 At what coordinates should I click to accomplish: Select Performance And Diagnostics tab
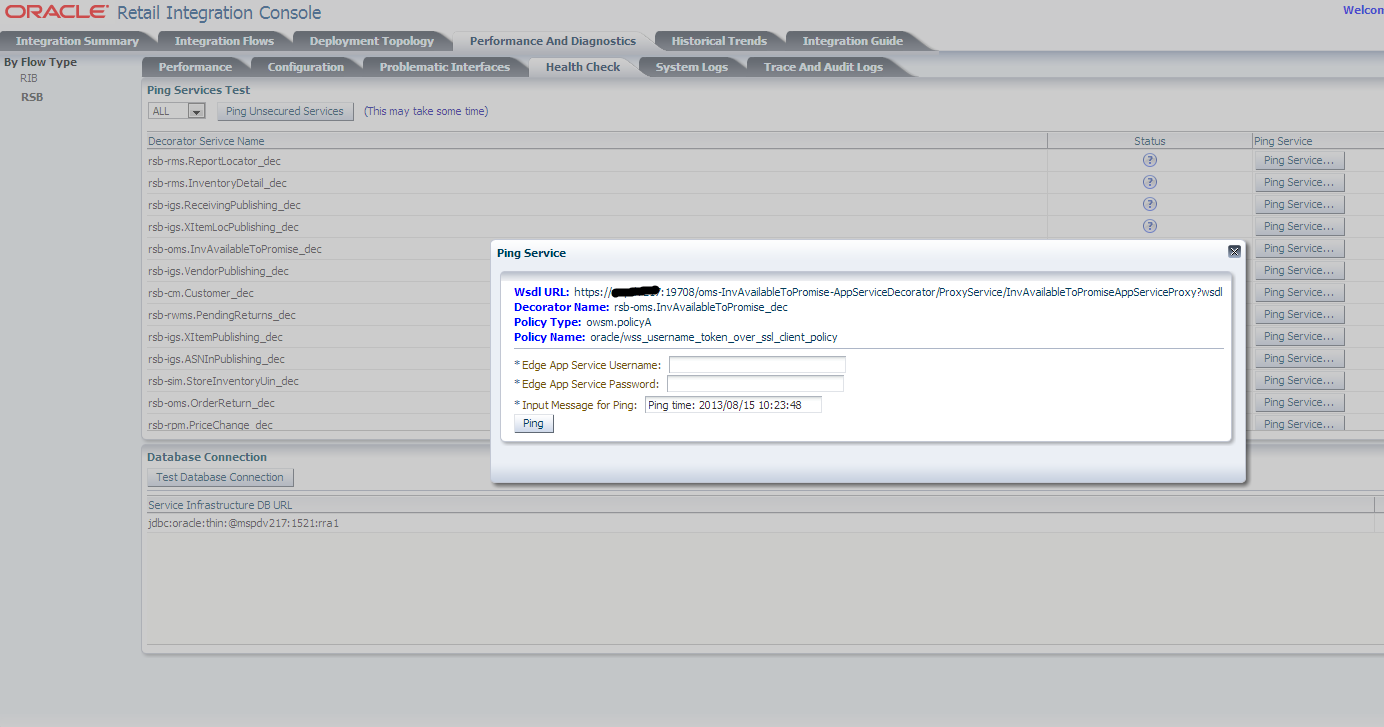pyautogui.click(x=552, y=41)
